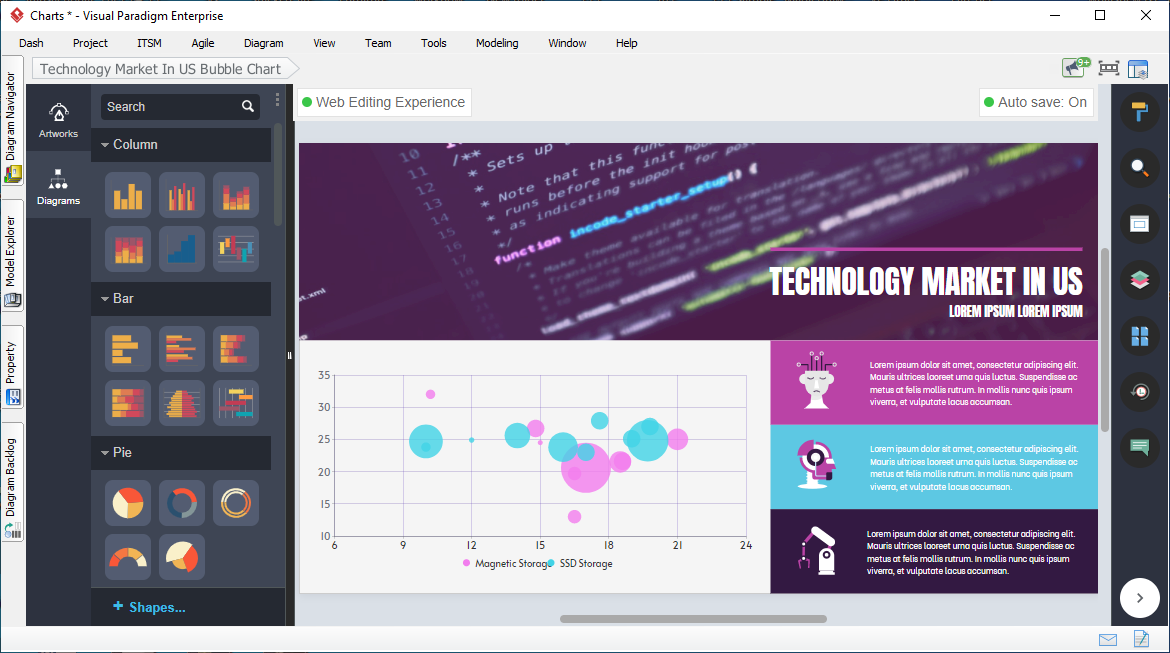Insert a basic bar chart
Screen dimensions: 1170x653
pyautogui.click(x=128, y=349)
